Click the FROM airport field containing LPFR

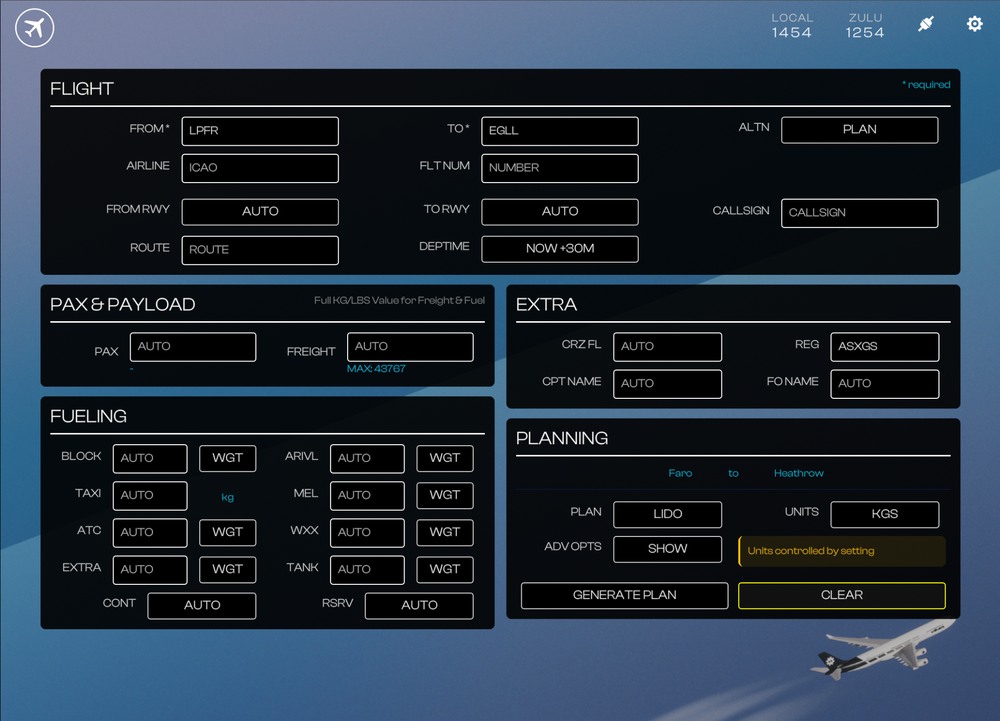point(260,131)
